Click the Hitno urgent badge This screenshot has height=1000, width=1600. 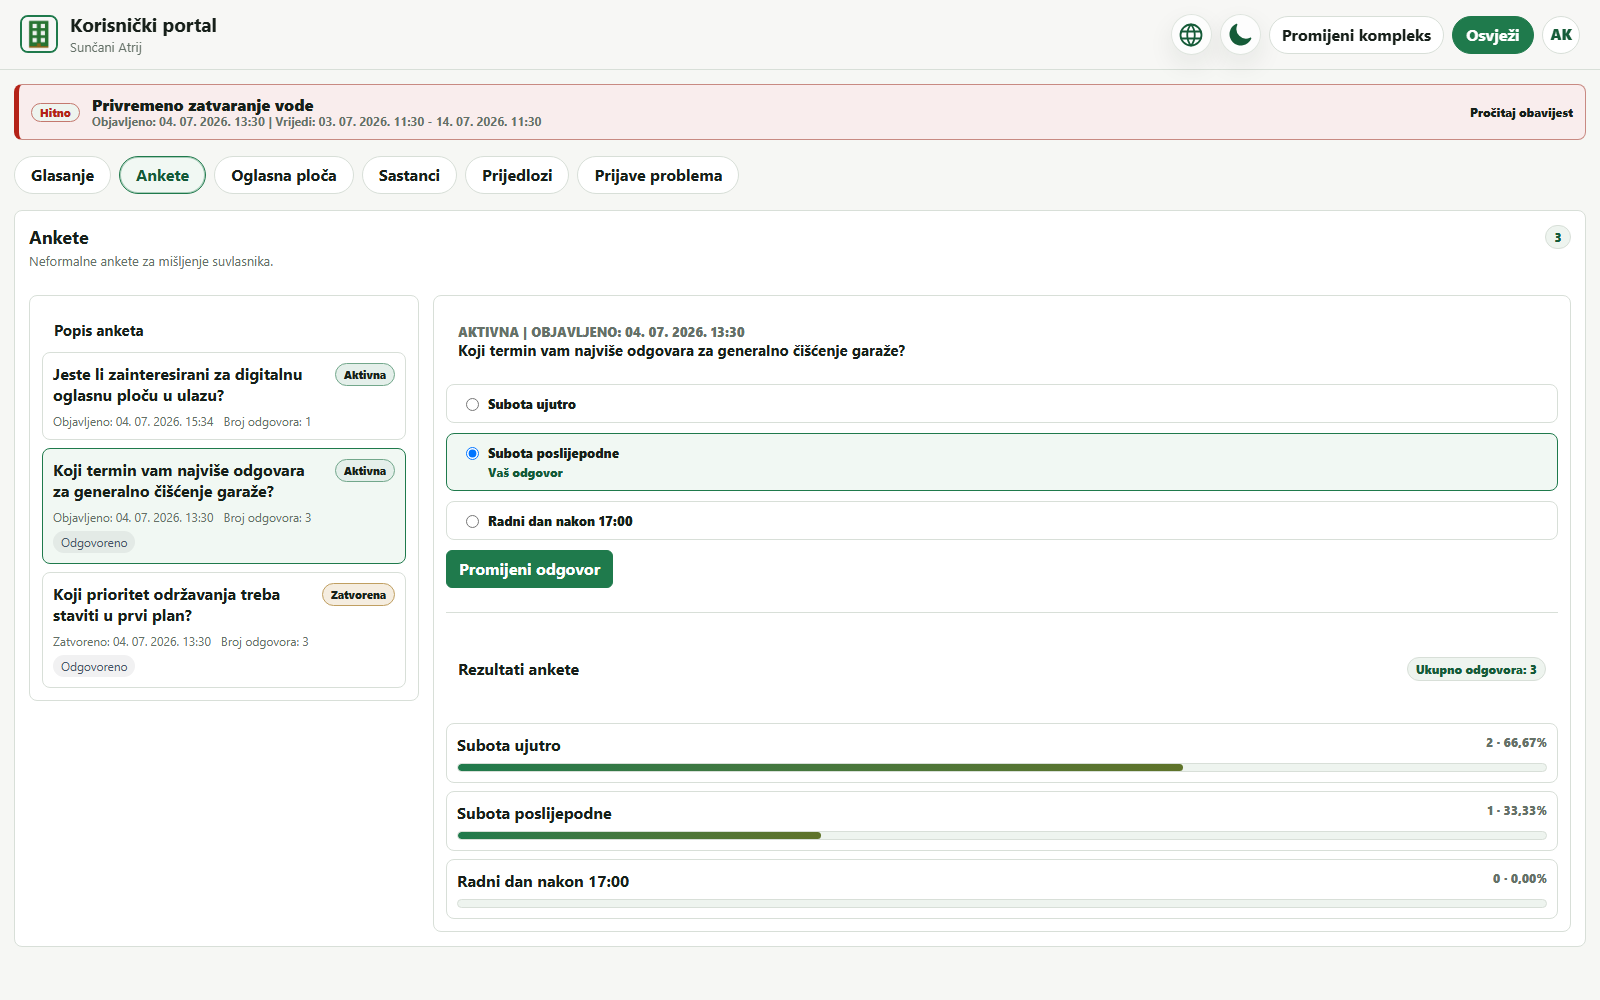click(55, 113)
